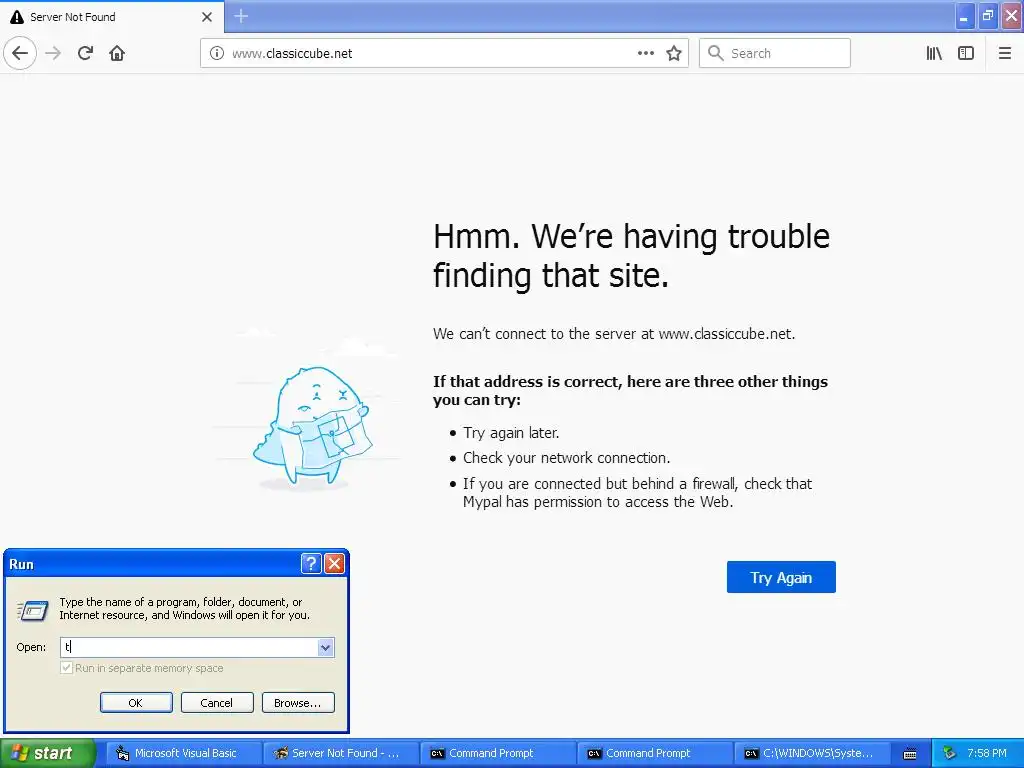
Task: Open the Windows Start menu
Action: click(47, 753)
